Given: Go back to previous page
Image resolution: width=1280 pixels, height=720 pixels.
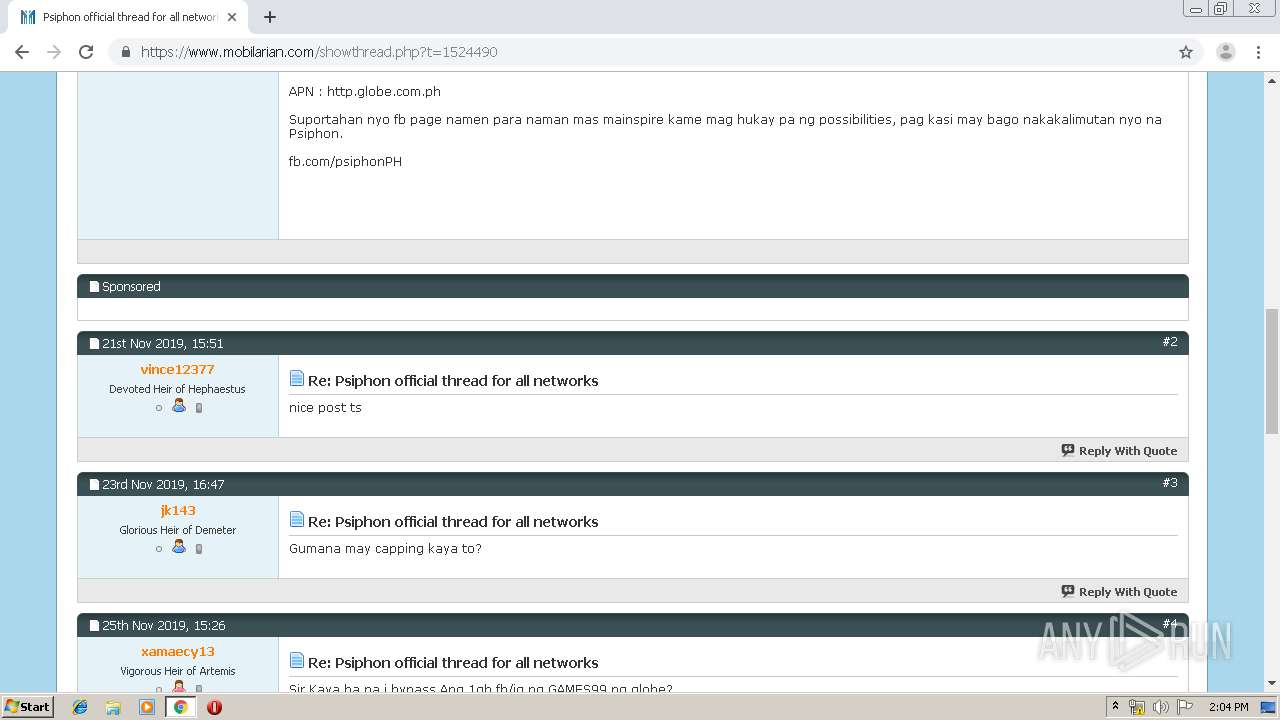Looking at the screenshot, I should click(x=22, y=52).
